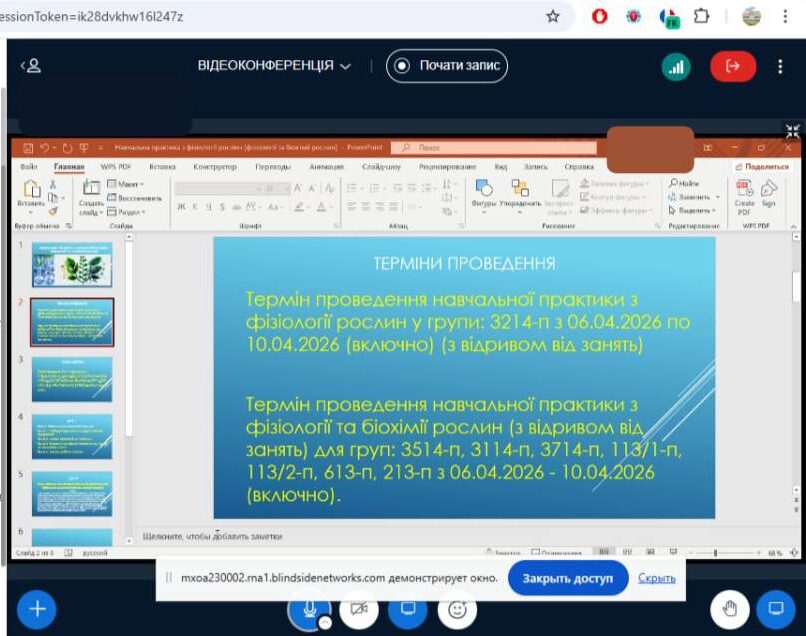Open the Конструктор ribbon tab
The height and width of the screenshot is (636, 806).
pyautogui.click(x=214, y=167)
